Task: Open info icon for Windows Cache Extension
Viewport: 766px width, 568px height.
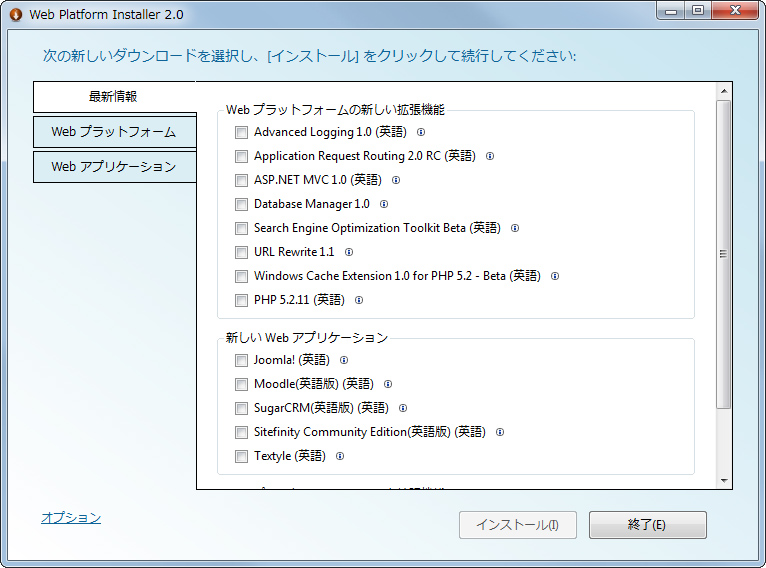Action: coord(555,276)
